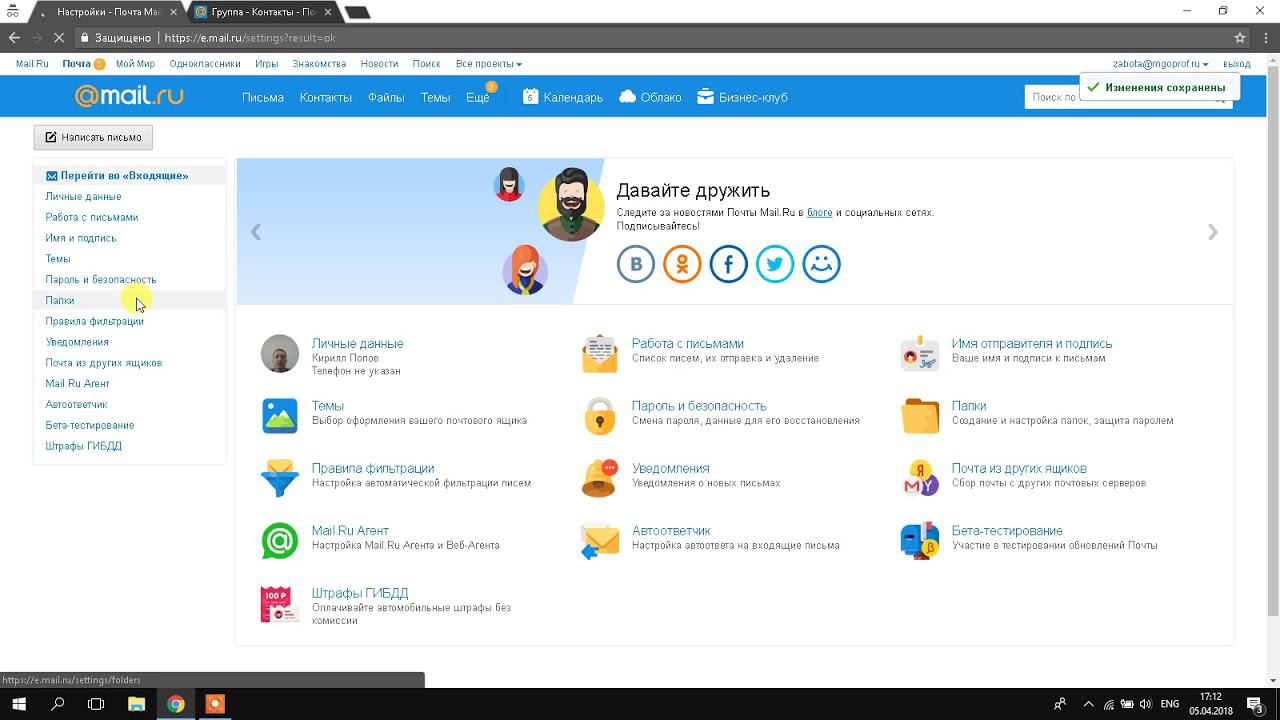Open Темы in the header navigation
This screenshot has height=720, width=1280.
click(x=435, y=97)
